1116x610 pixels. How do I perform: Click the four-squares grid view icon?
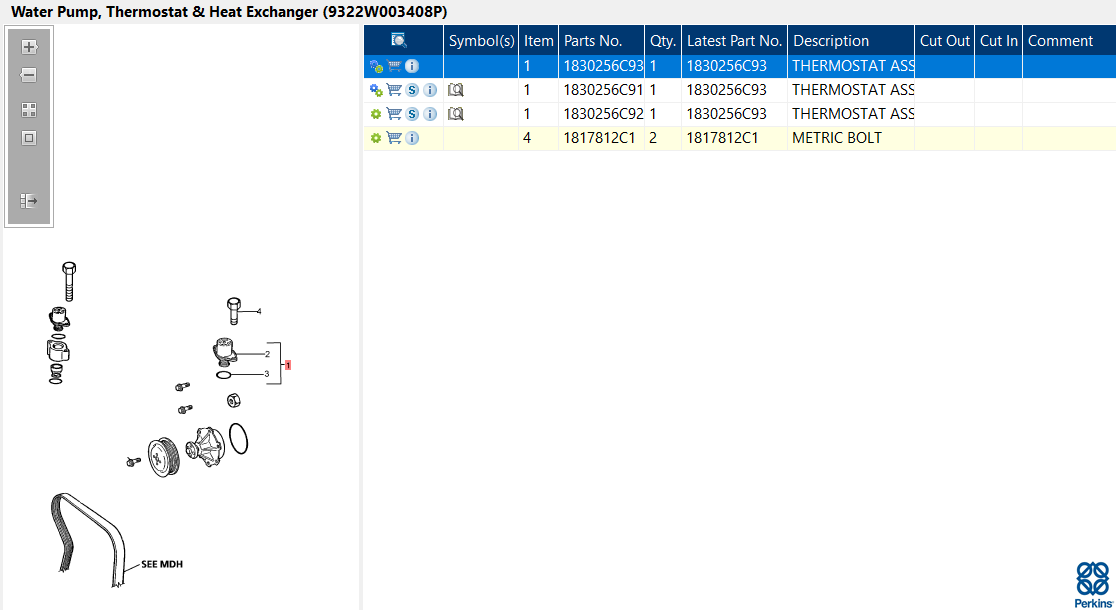(x=29, y=110)
